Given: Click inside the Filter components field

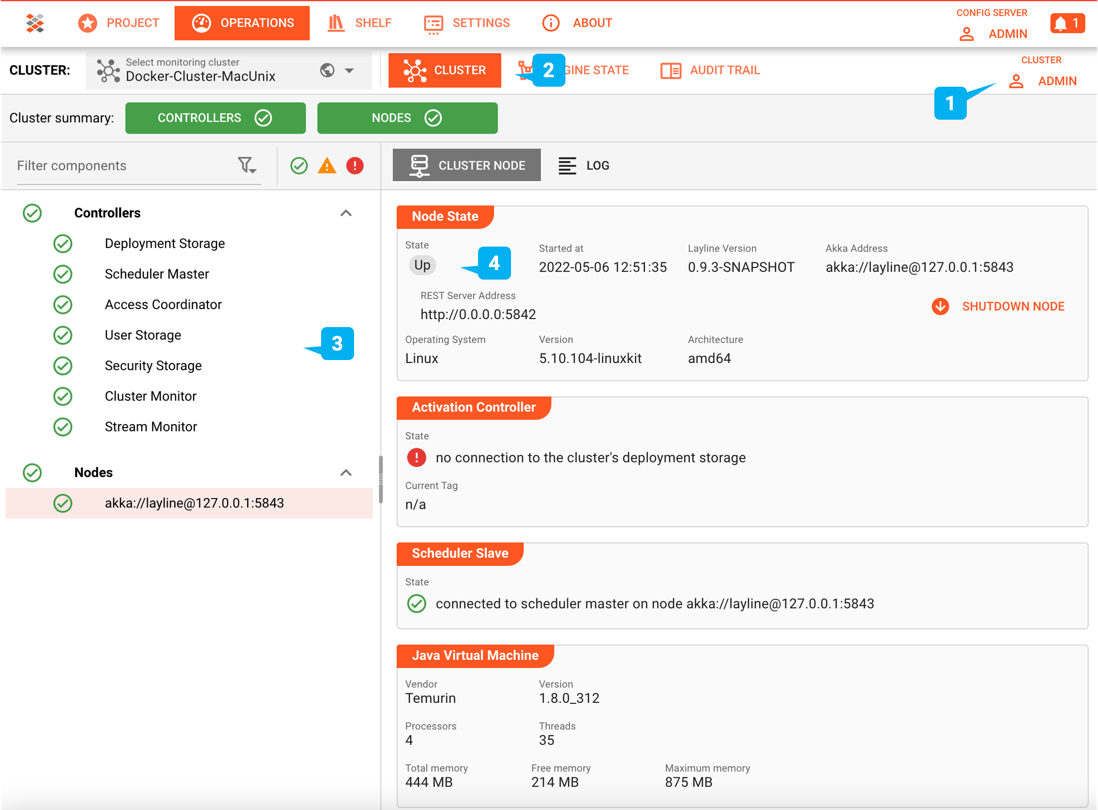Looking at the screenshot, I should click(x=120, y=165).
